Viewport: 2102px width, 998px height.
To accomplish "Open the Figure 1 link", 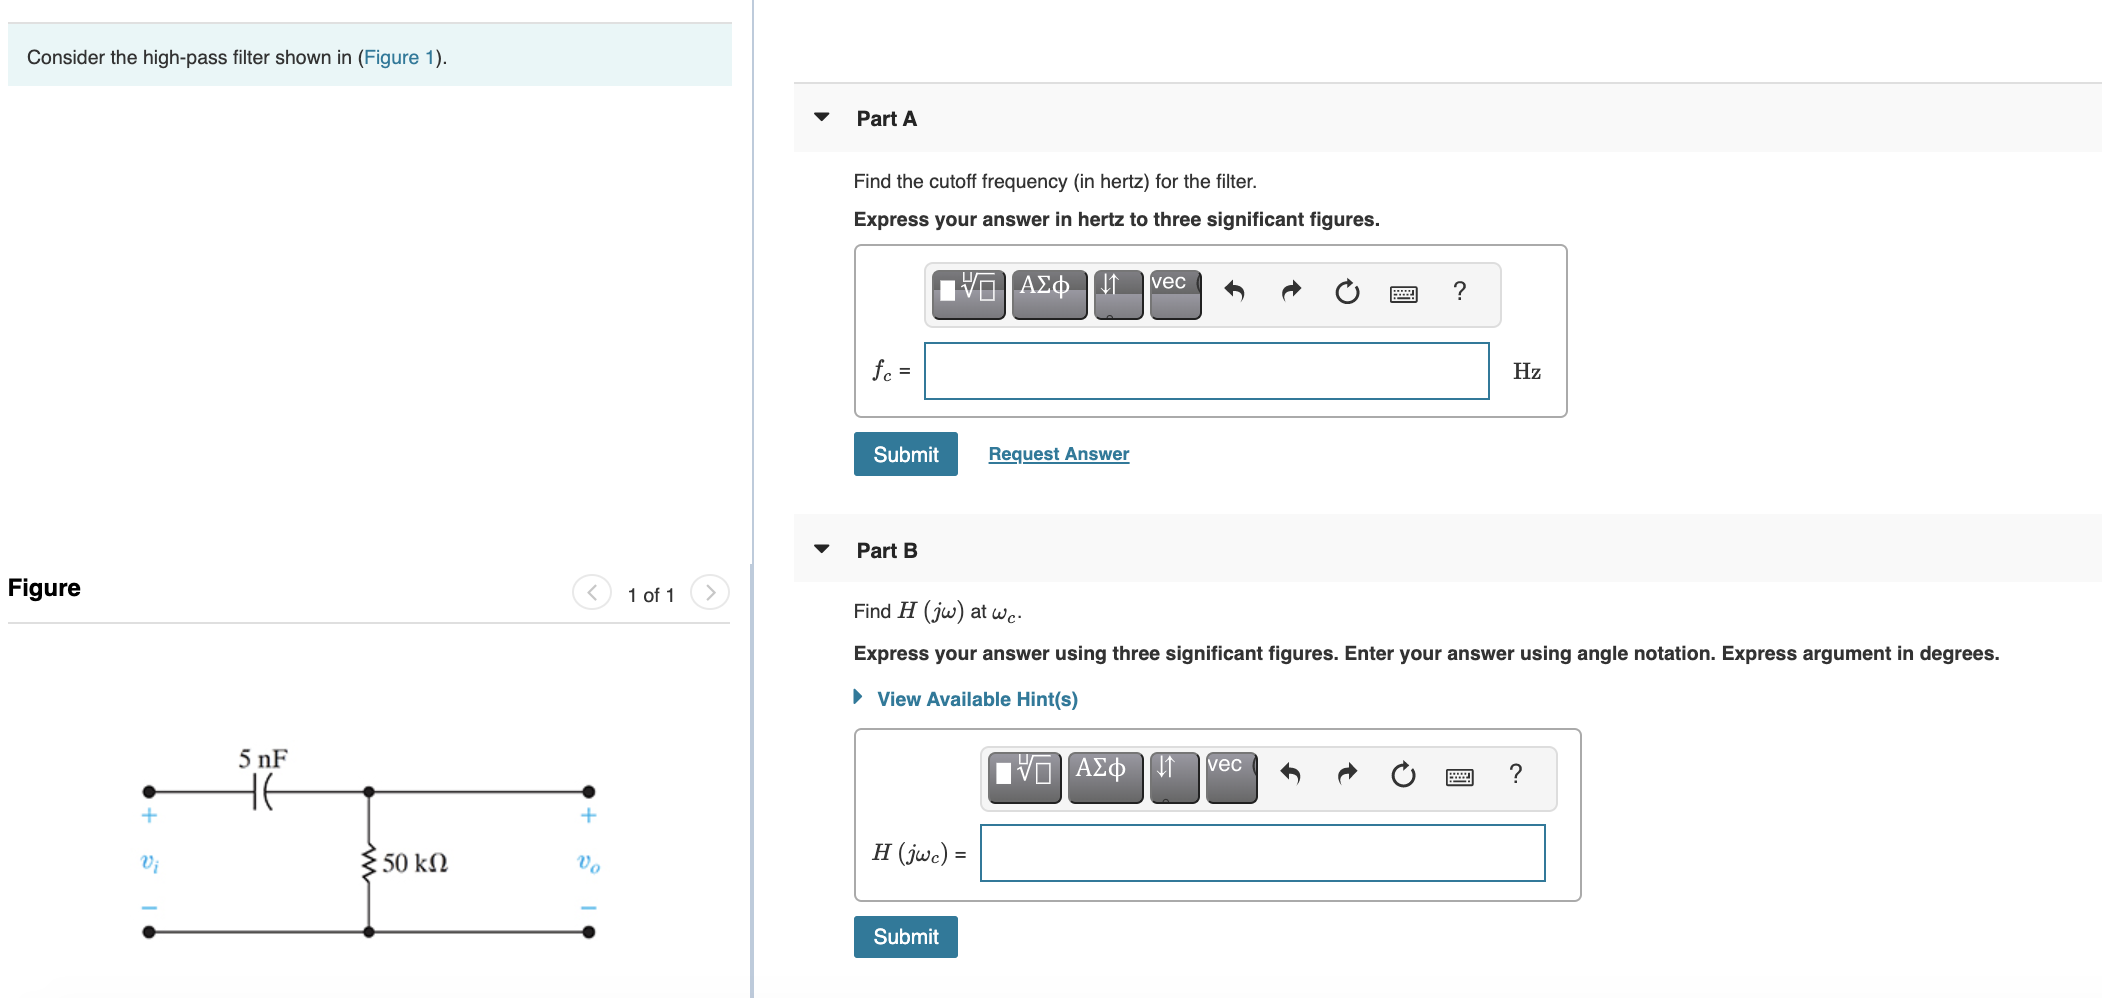I will [399, 57].
